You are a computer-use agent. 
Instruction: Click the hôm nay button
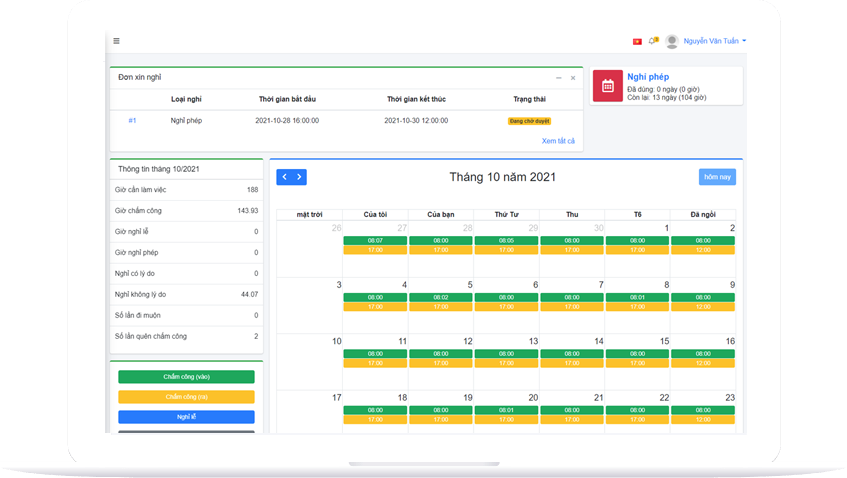pyautogui.click(x=716, y=177)
